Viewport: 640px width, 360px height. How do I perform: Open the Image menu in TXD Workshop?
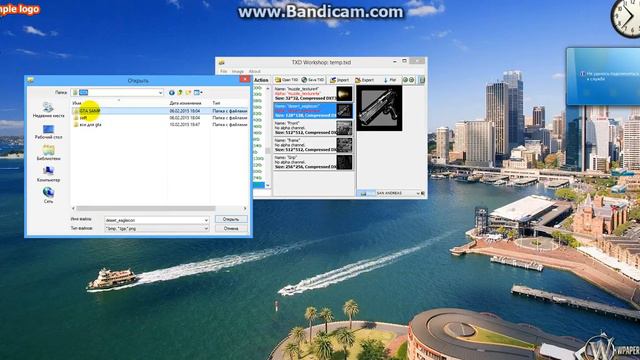pyautogui.click(x=238, y=71)
